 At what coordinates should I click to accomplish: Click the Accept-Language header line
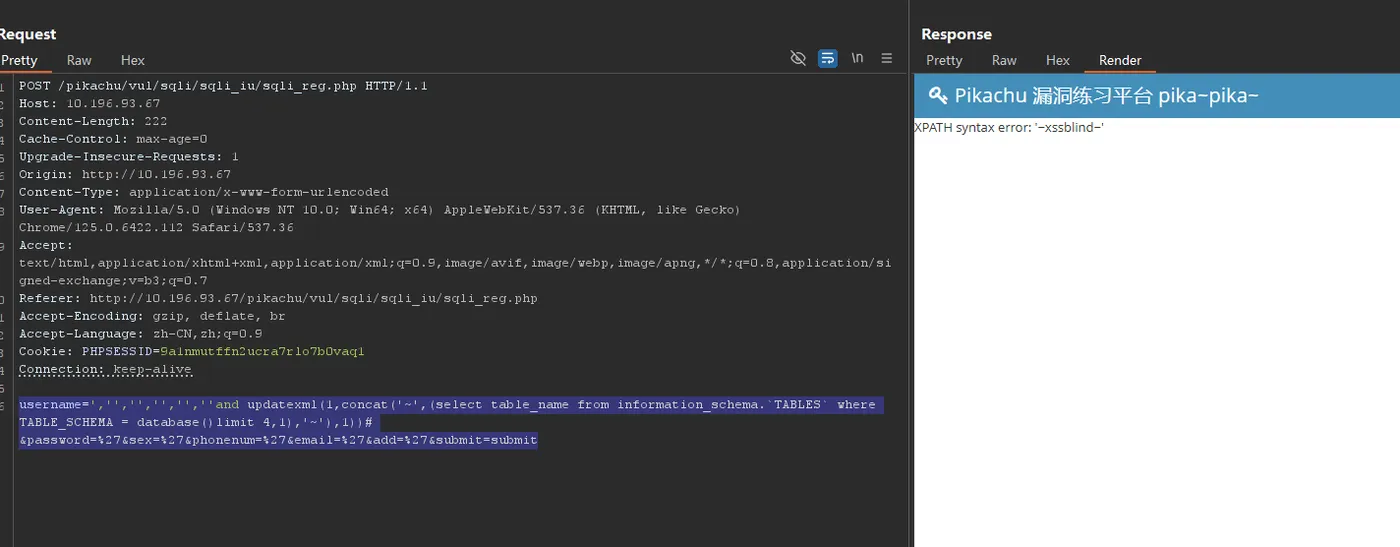point(140,334)
